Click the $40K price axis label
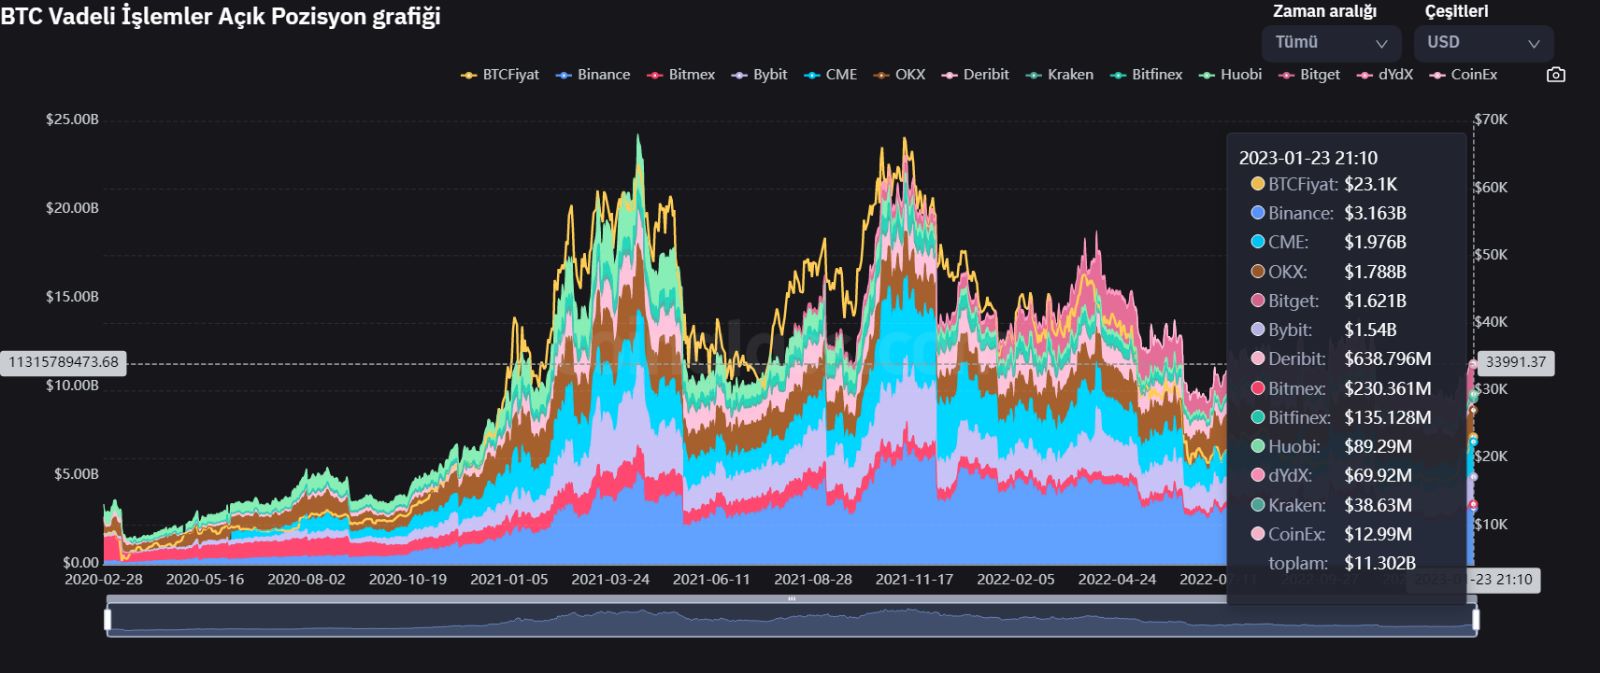The height and width of the screenshot is (673, 1600). [1490, 321]
